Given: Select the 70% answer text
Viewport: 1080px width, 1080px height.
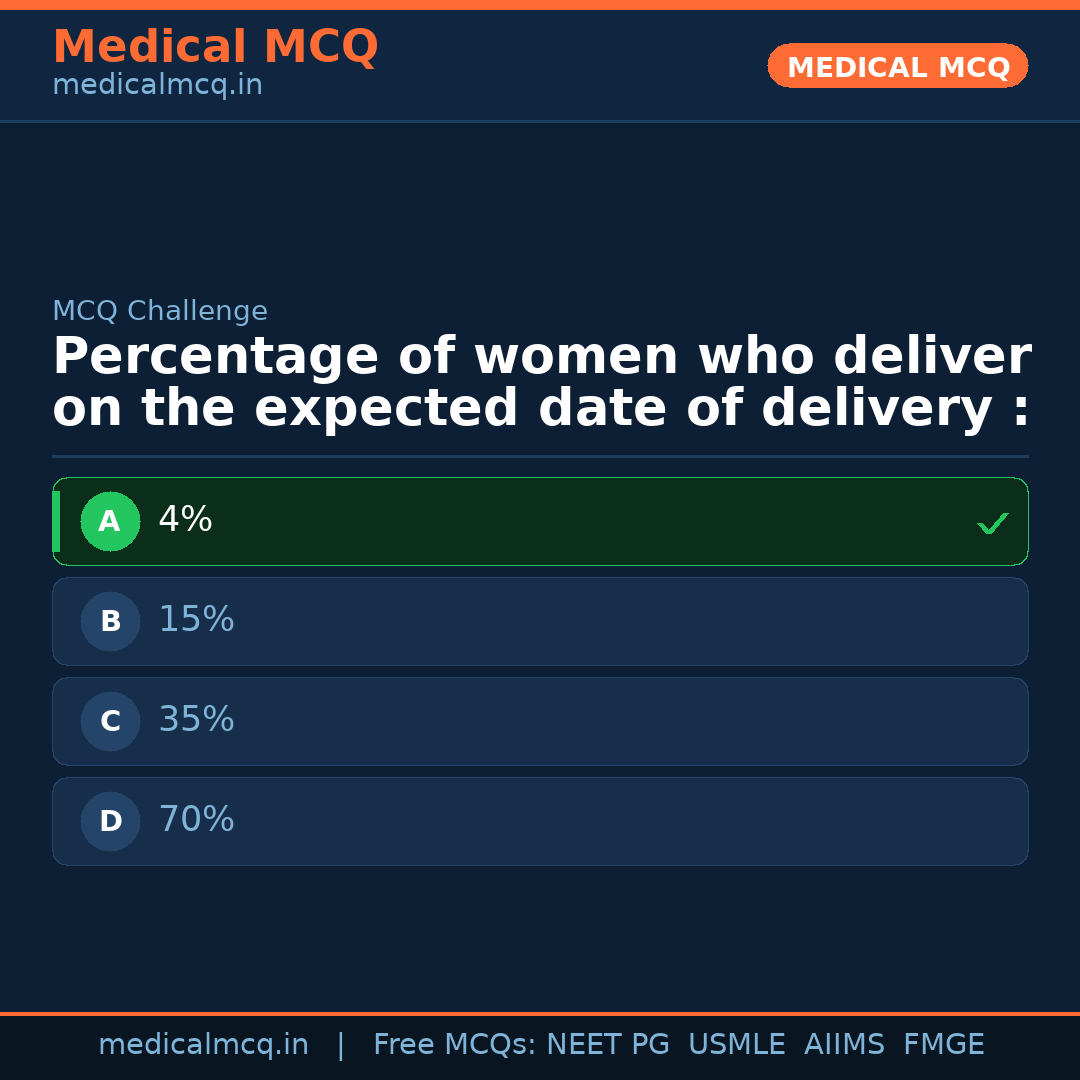Looking at the screenshot, I should click(196, 820).
